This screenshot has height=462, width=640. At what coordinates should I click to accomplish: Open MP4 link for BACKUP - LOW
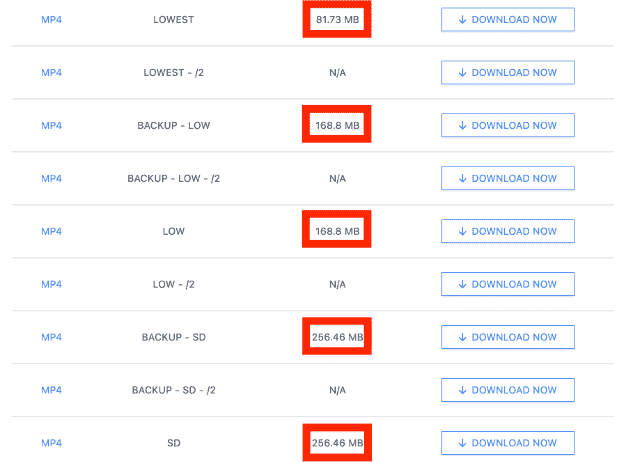pos(51,125)
